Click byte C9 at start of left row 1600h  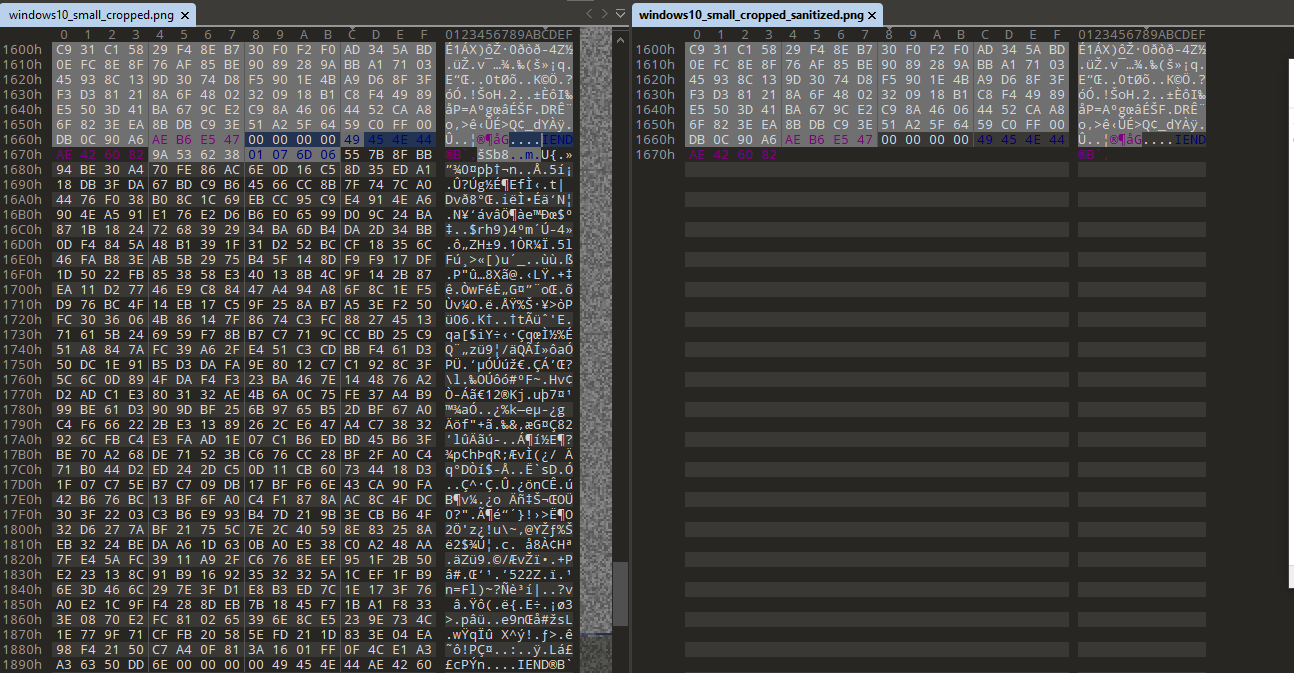[63, 50]
